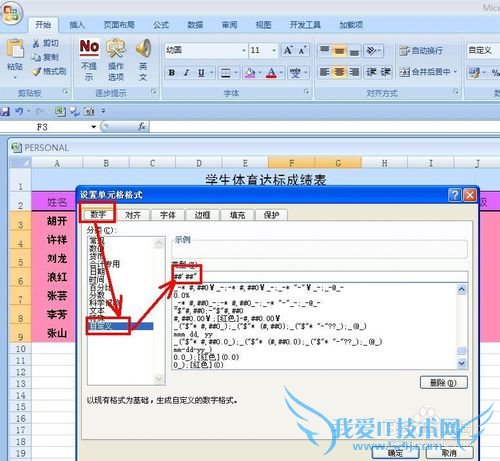
Task: Click the red font color A icon
Action: 272,73
